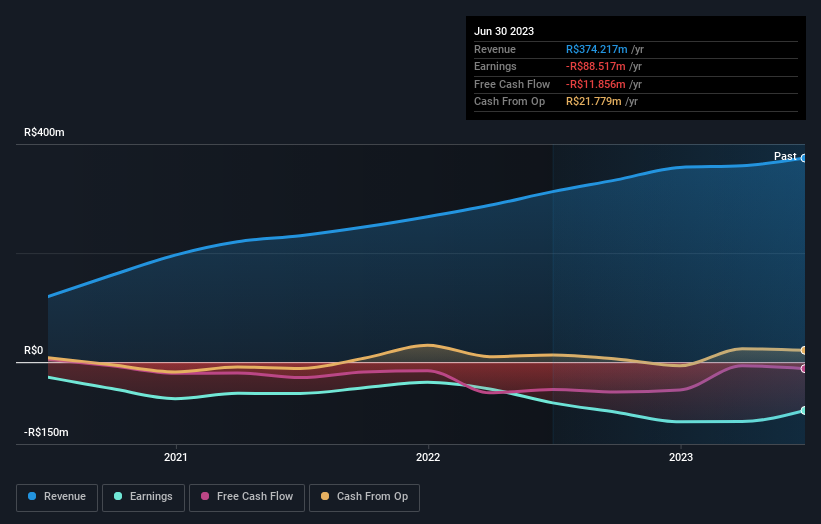The image size is (821, 524).
Task: Click the Cash From Op label in tooltip
Action: (x=509, y=102)
